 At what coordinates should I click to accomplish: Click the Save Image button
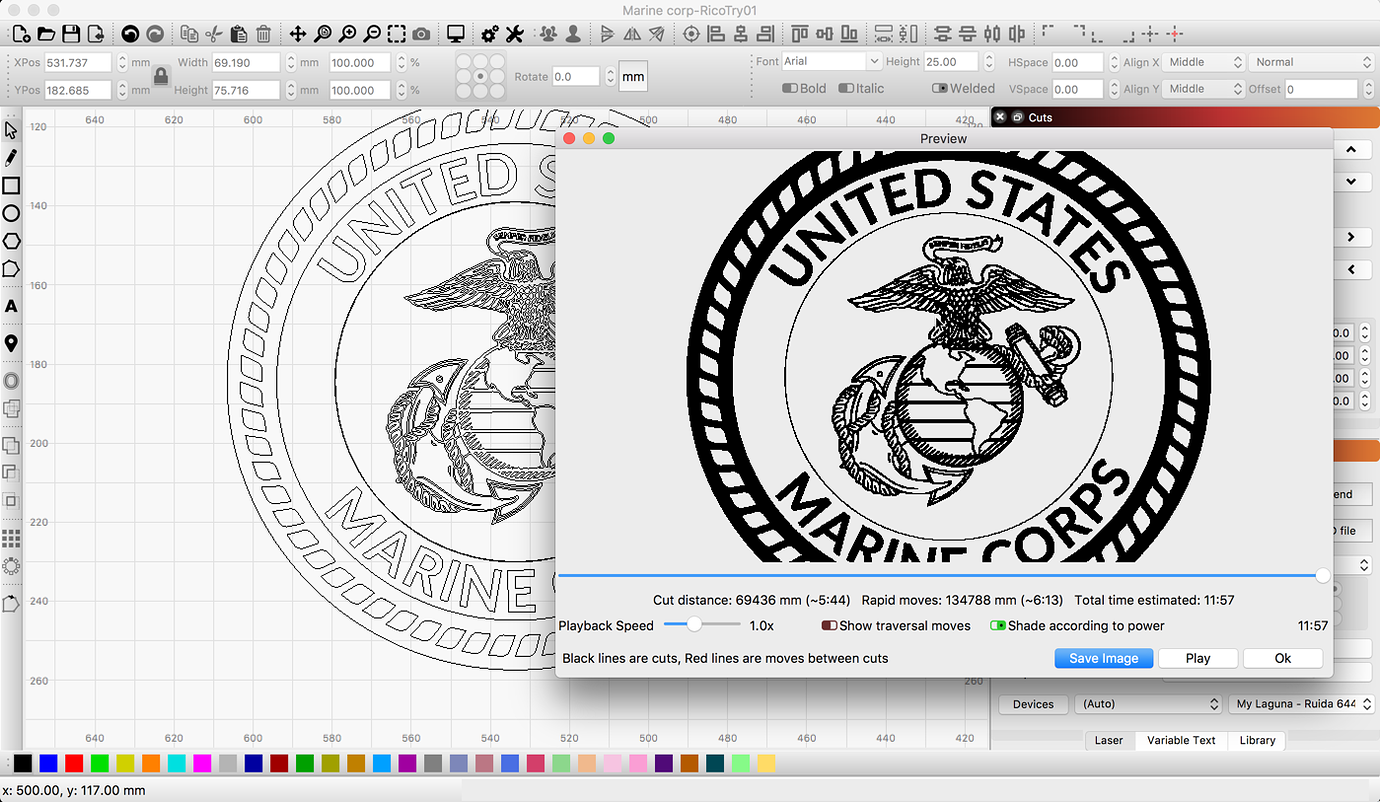[x=1104, y=658]
